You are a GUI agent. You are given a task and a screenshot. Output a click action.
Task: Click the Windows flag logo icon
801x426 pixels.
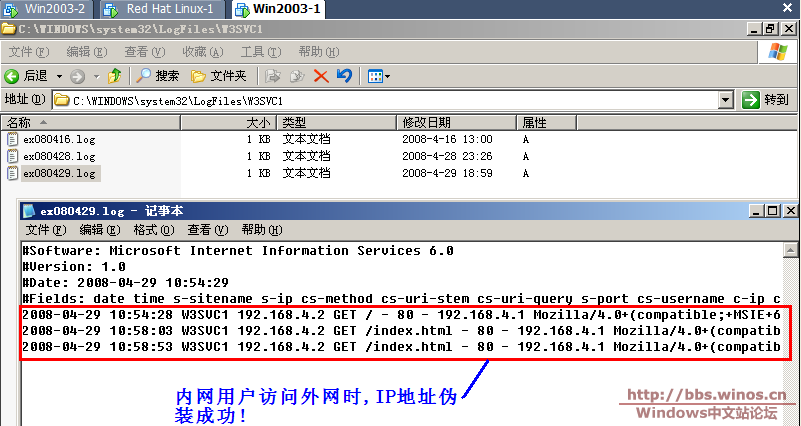coord(778,52)
